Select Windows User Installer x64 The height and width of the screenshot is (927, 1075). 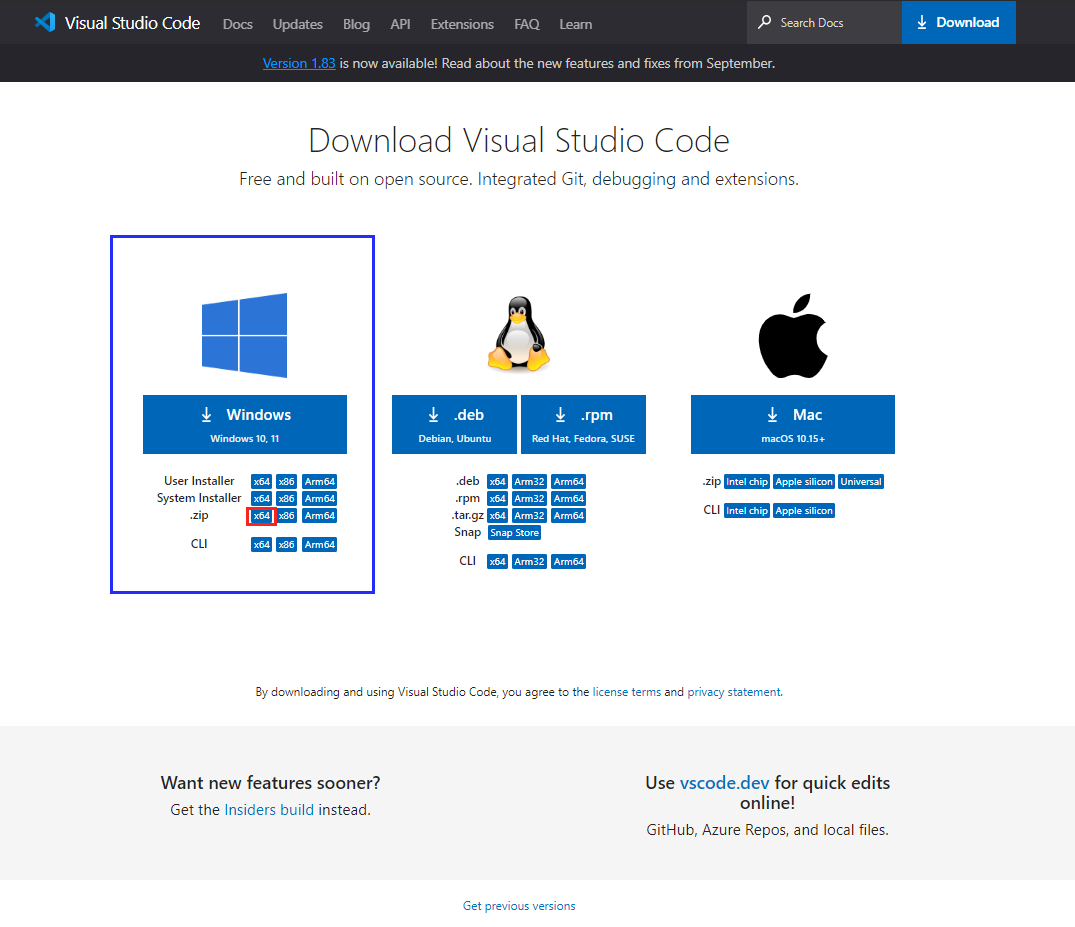point(261,481)
